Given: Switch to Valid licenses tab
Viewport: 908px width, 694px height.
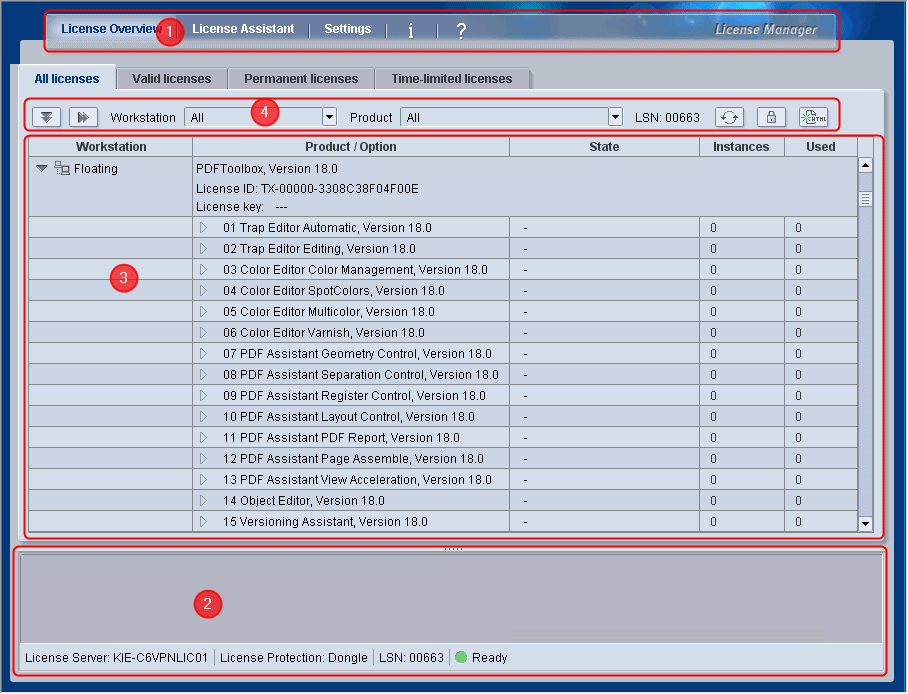Looking at the screenshot, I should pyautogui.click(x=171, y=79).
